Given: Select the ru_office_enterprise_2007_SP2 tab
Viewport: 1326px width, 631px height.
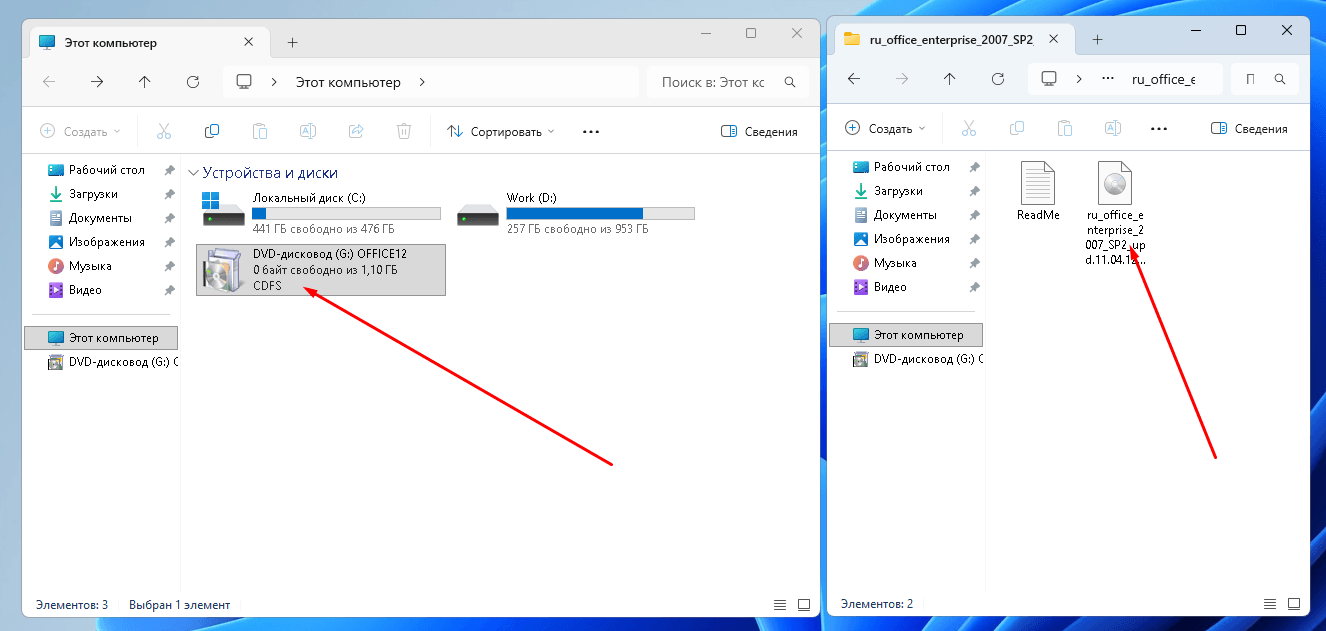Looking at the screenshot, I should 955,39.
